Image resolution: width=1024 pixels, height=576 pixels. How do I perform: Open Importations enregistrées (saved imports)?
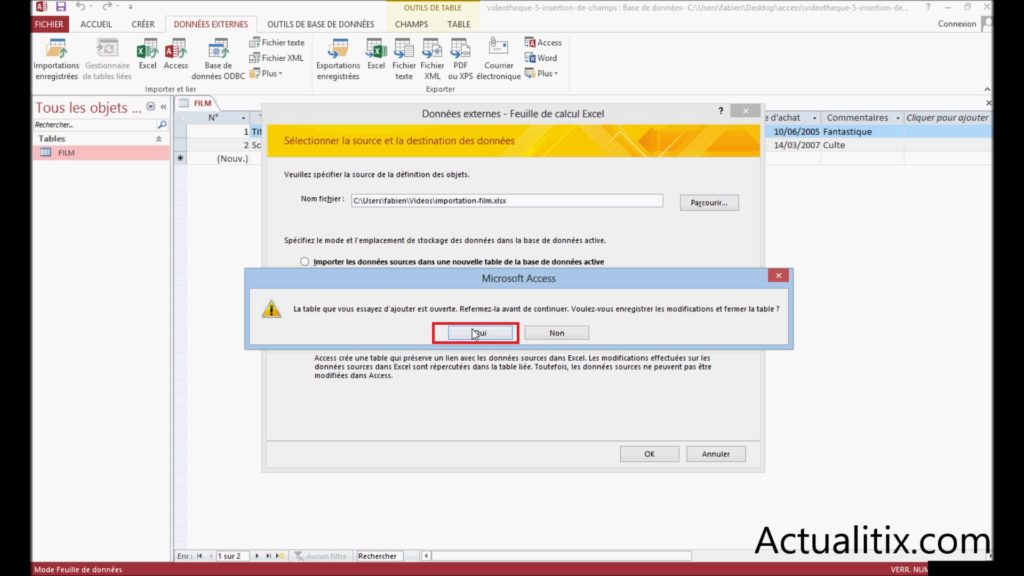pyautogui.click(x=56, y=59)
